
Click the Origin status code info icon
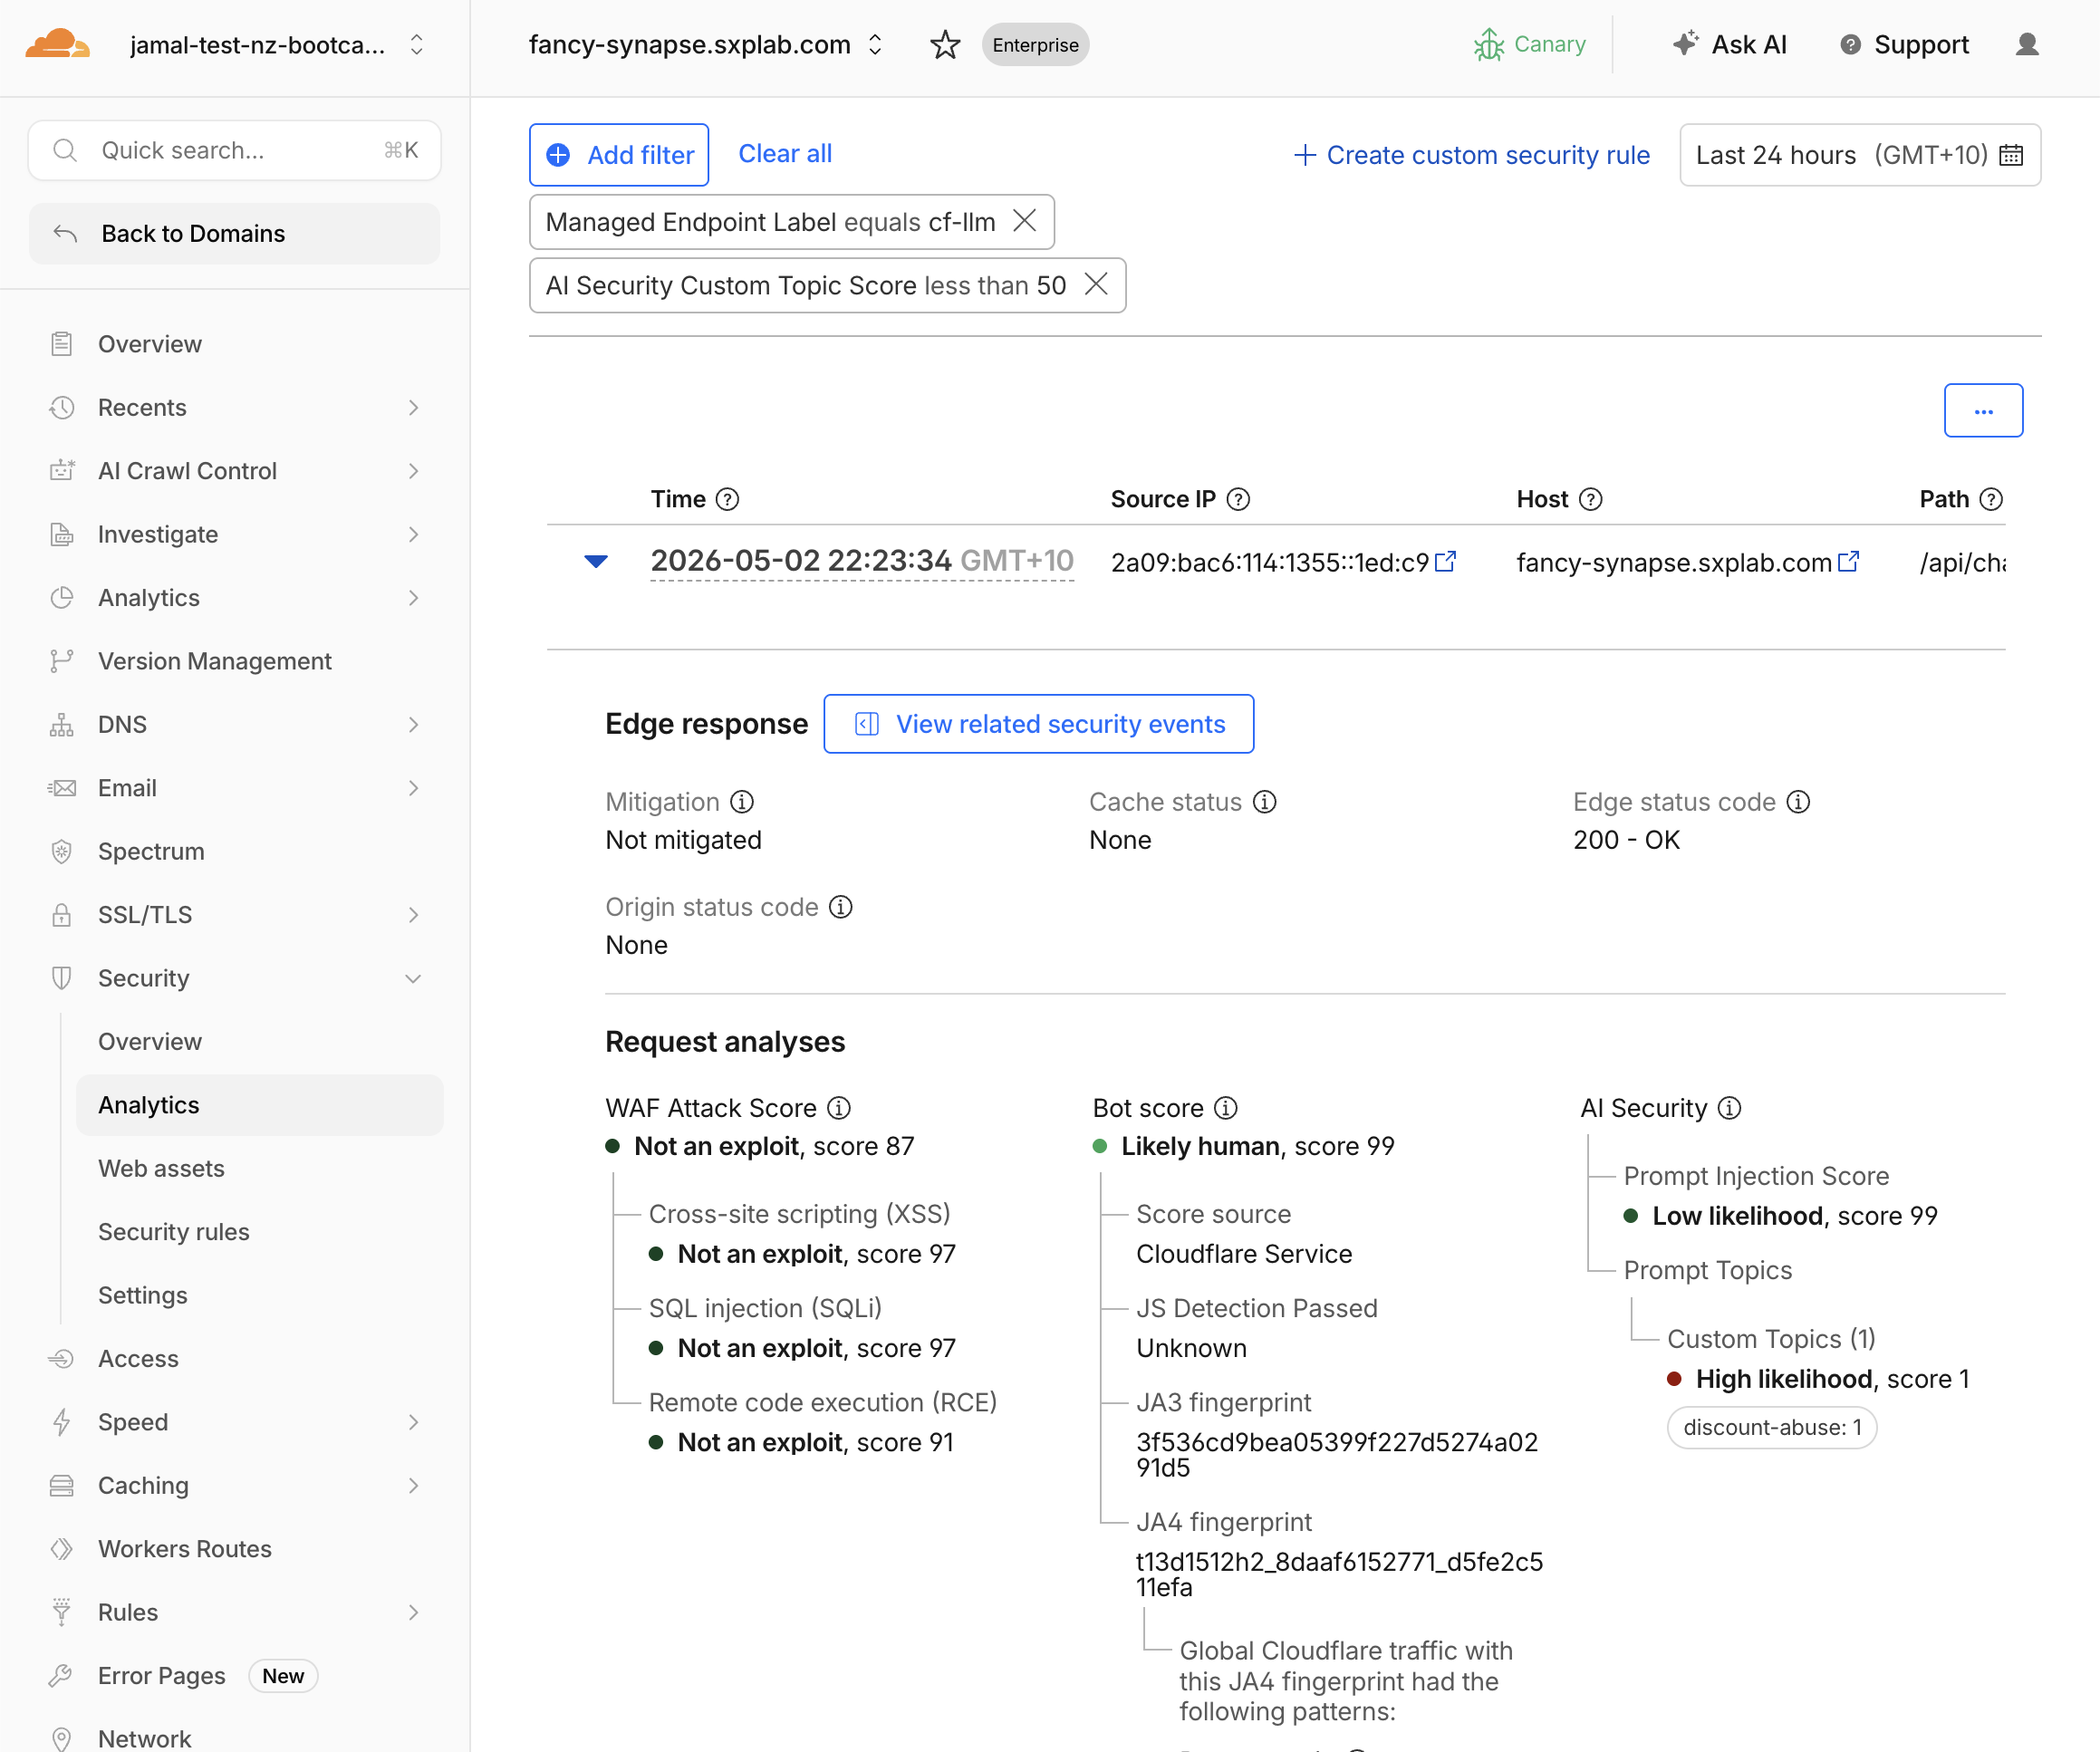point(841,907)
